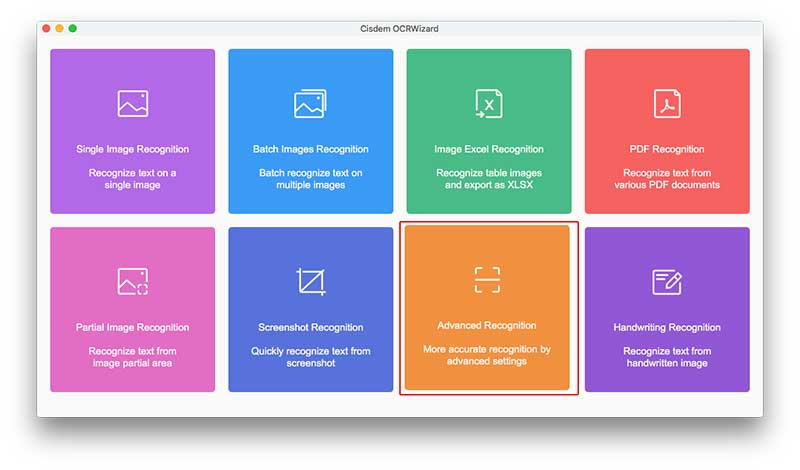Click the Advanced Recognition scan frame icon
Viewport: 800px width, 470px height.
point(487,281)
